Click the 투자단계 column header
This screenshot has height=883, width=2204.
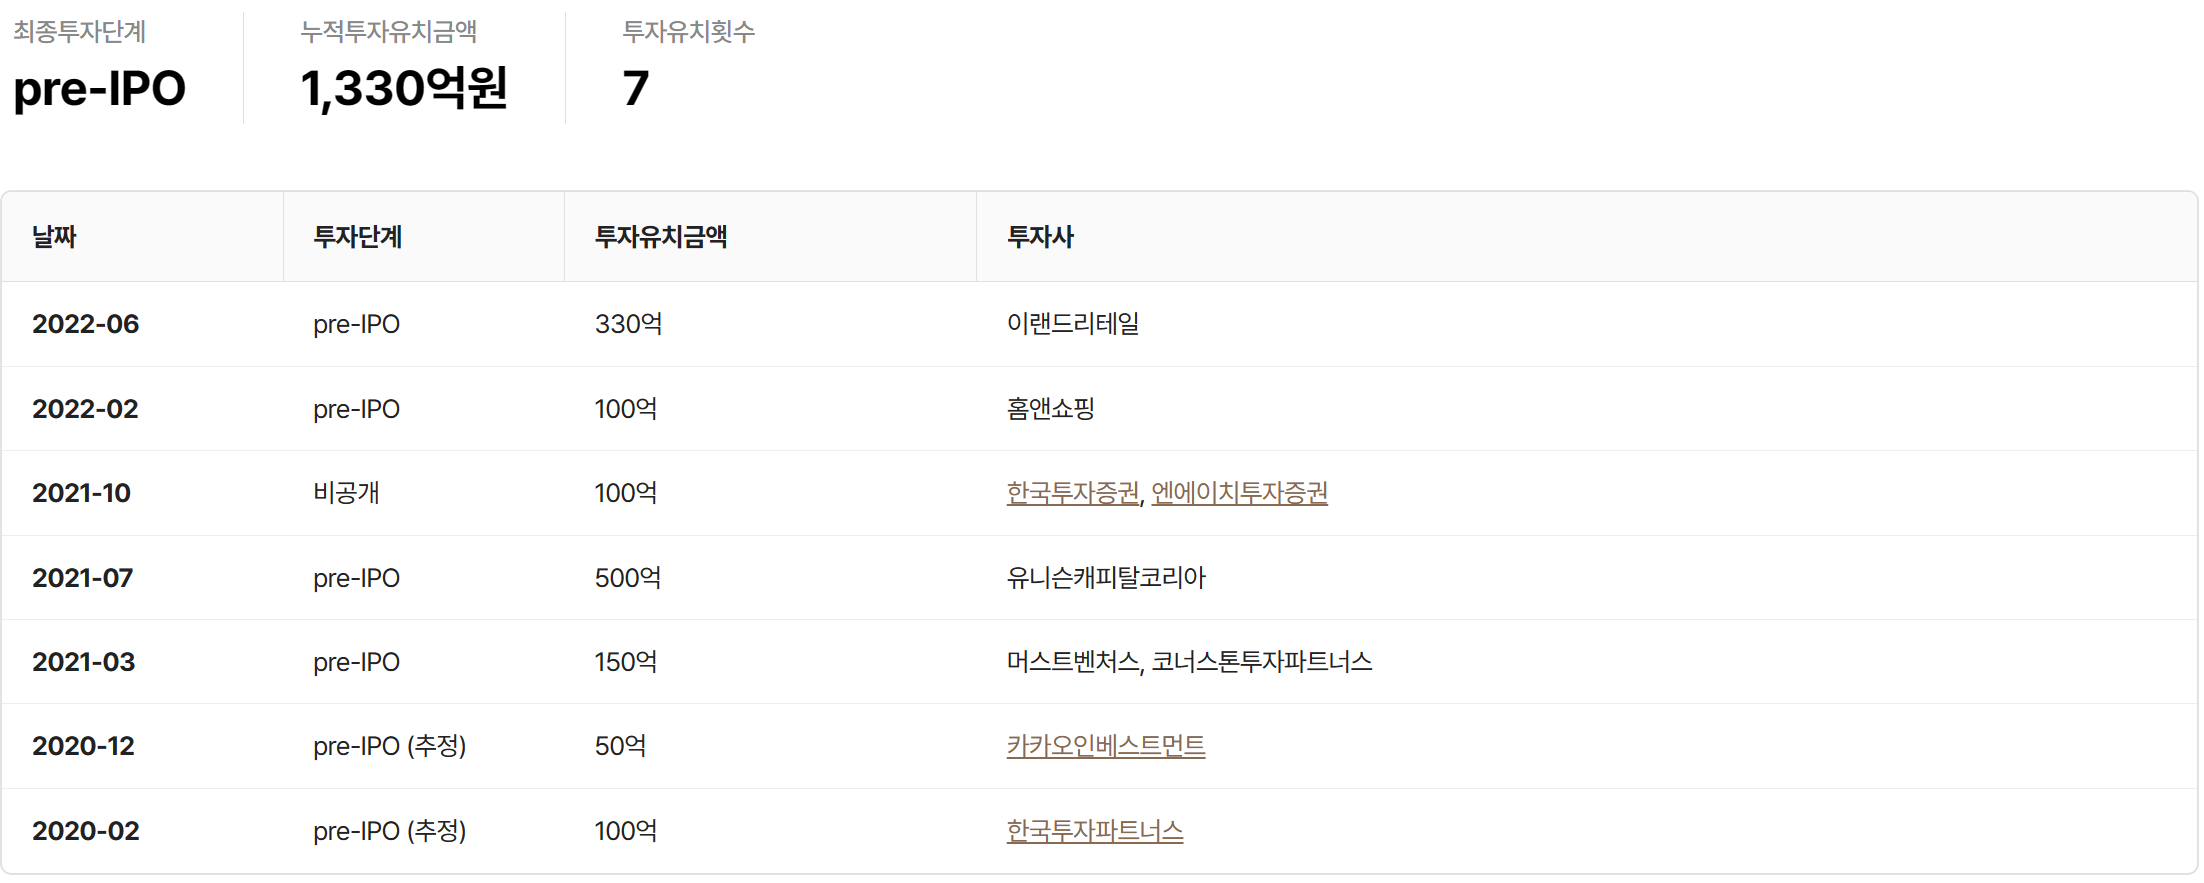click(x=357, y=237)
